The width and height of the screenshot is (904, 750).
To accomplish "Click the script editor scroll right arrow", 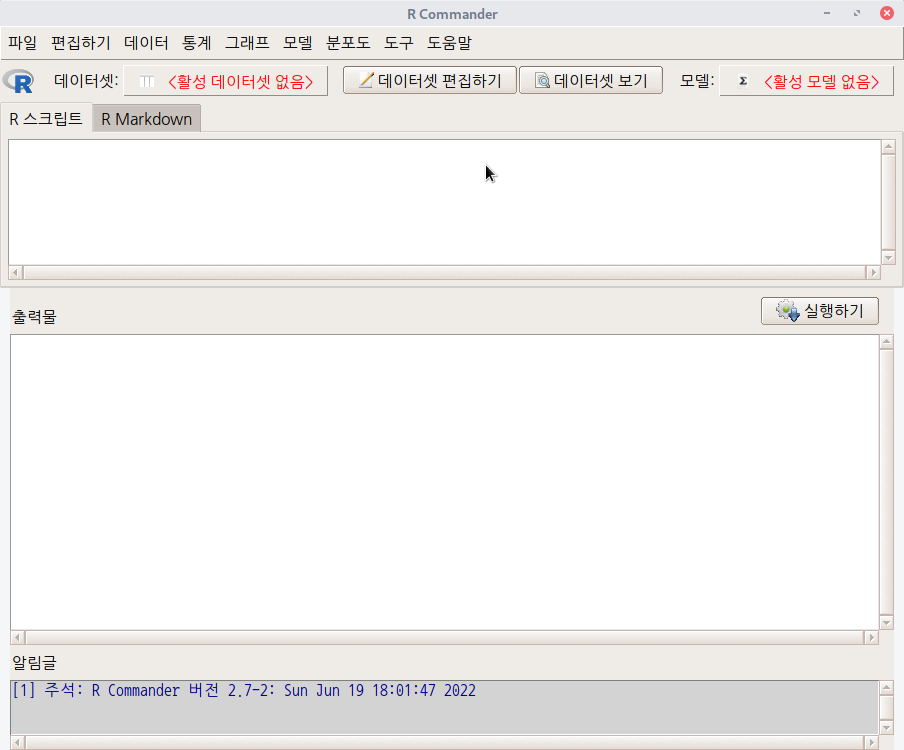I will pyautogui.click(x=873, y=272).
